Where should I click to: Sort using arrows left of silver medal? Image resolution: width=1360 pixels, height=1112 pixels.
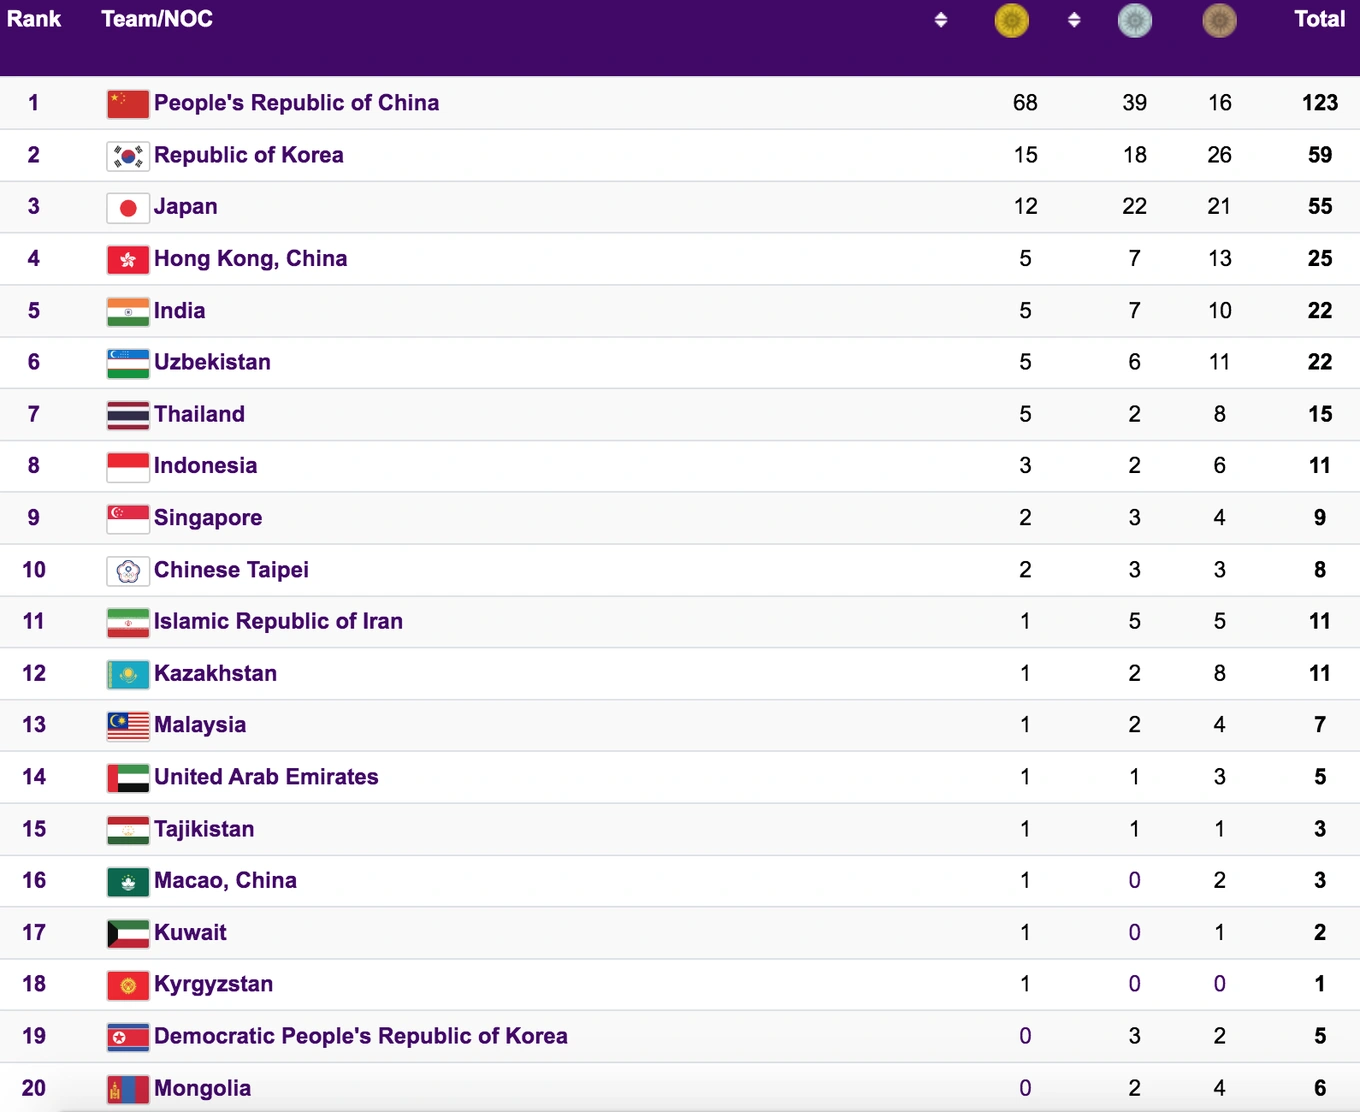point(1074,20)
